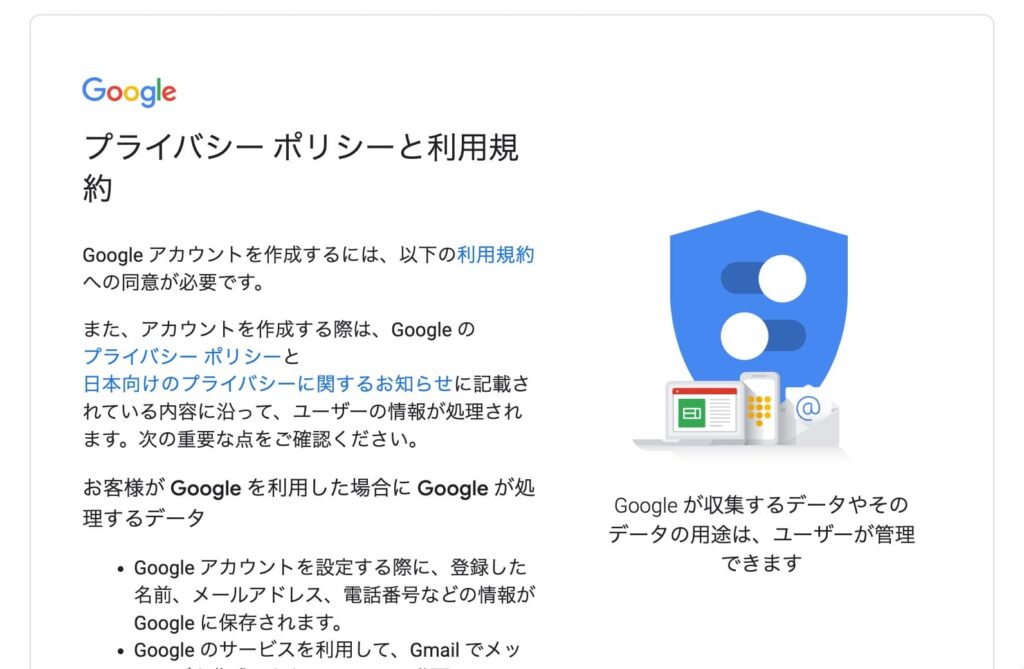This screenshot has width=1024, height=669.
Task: Click the paragraph starting with また、アカウントを作成
Action: (x=306, y=383)
